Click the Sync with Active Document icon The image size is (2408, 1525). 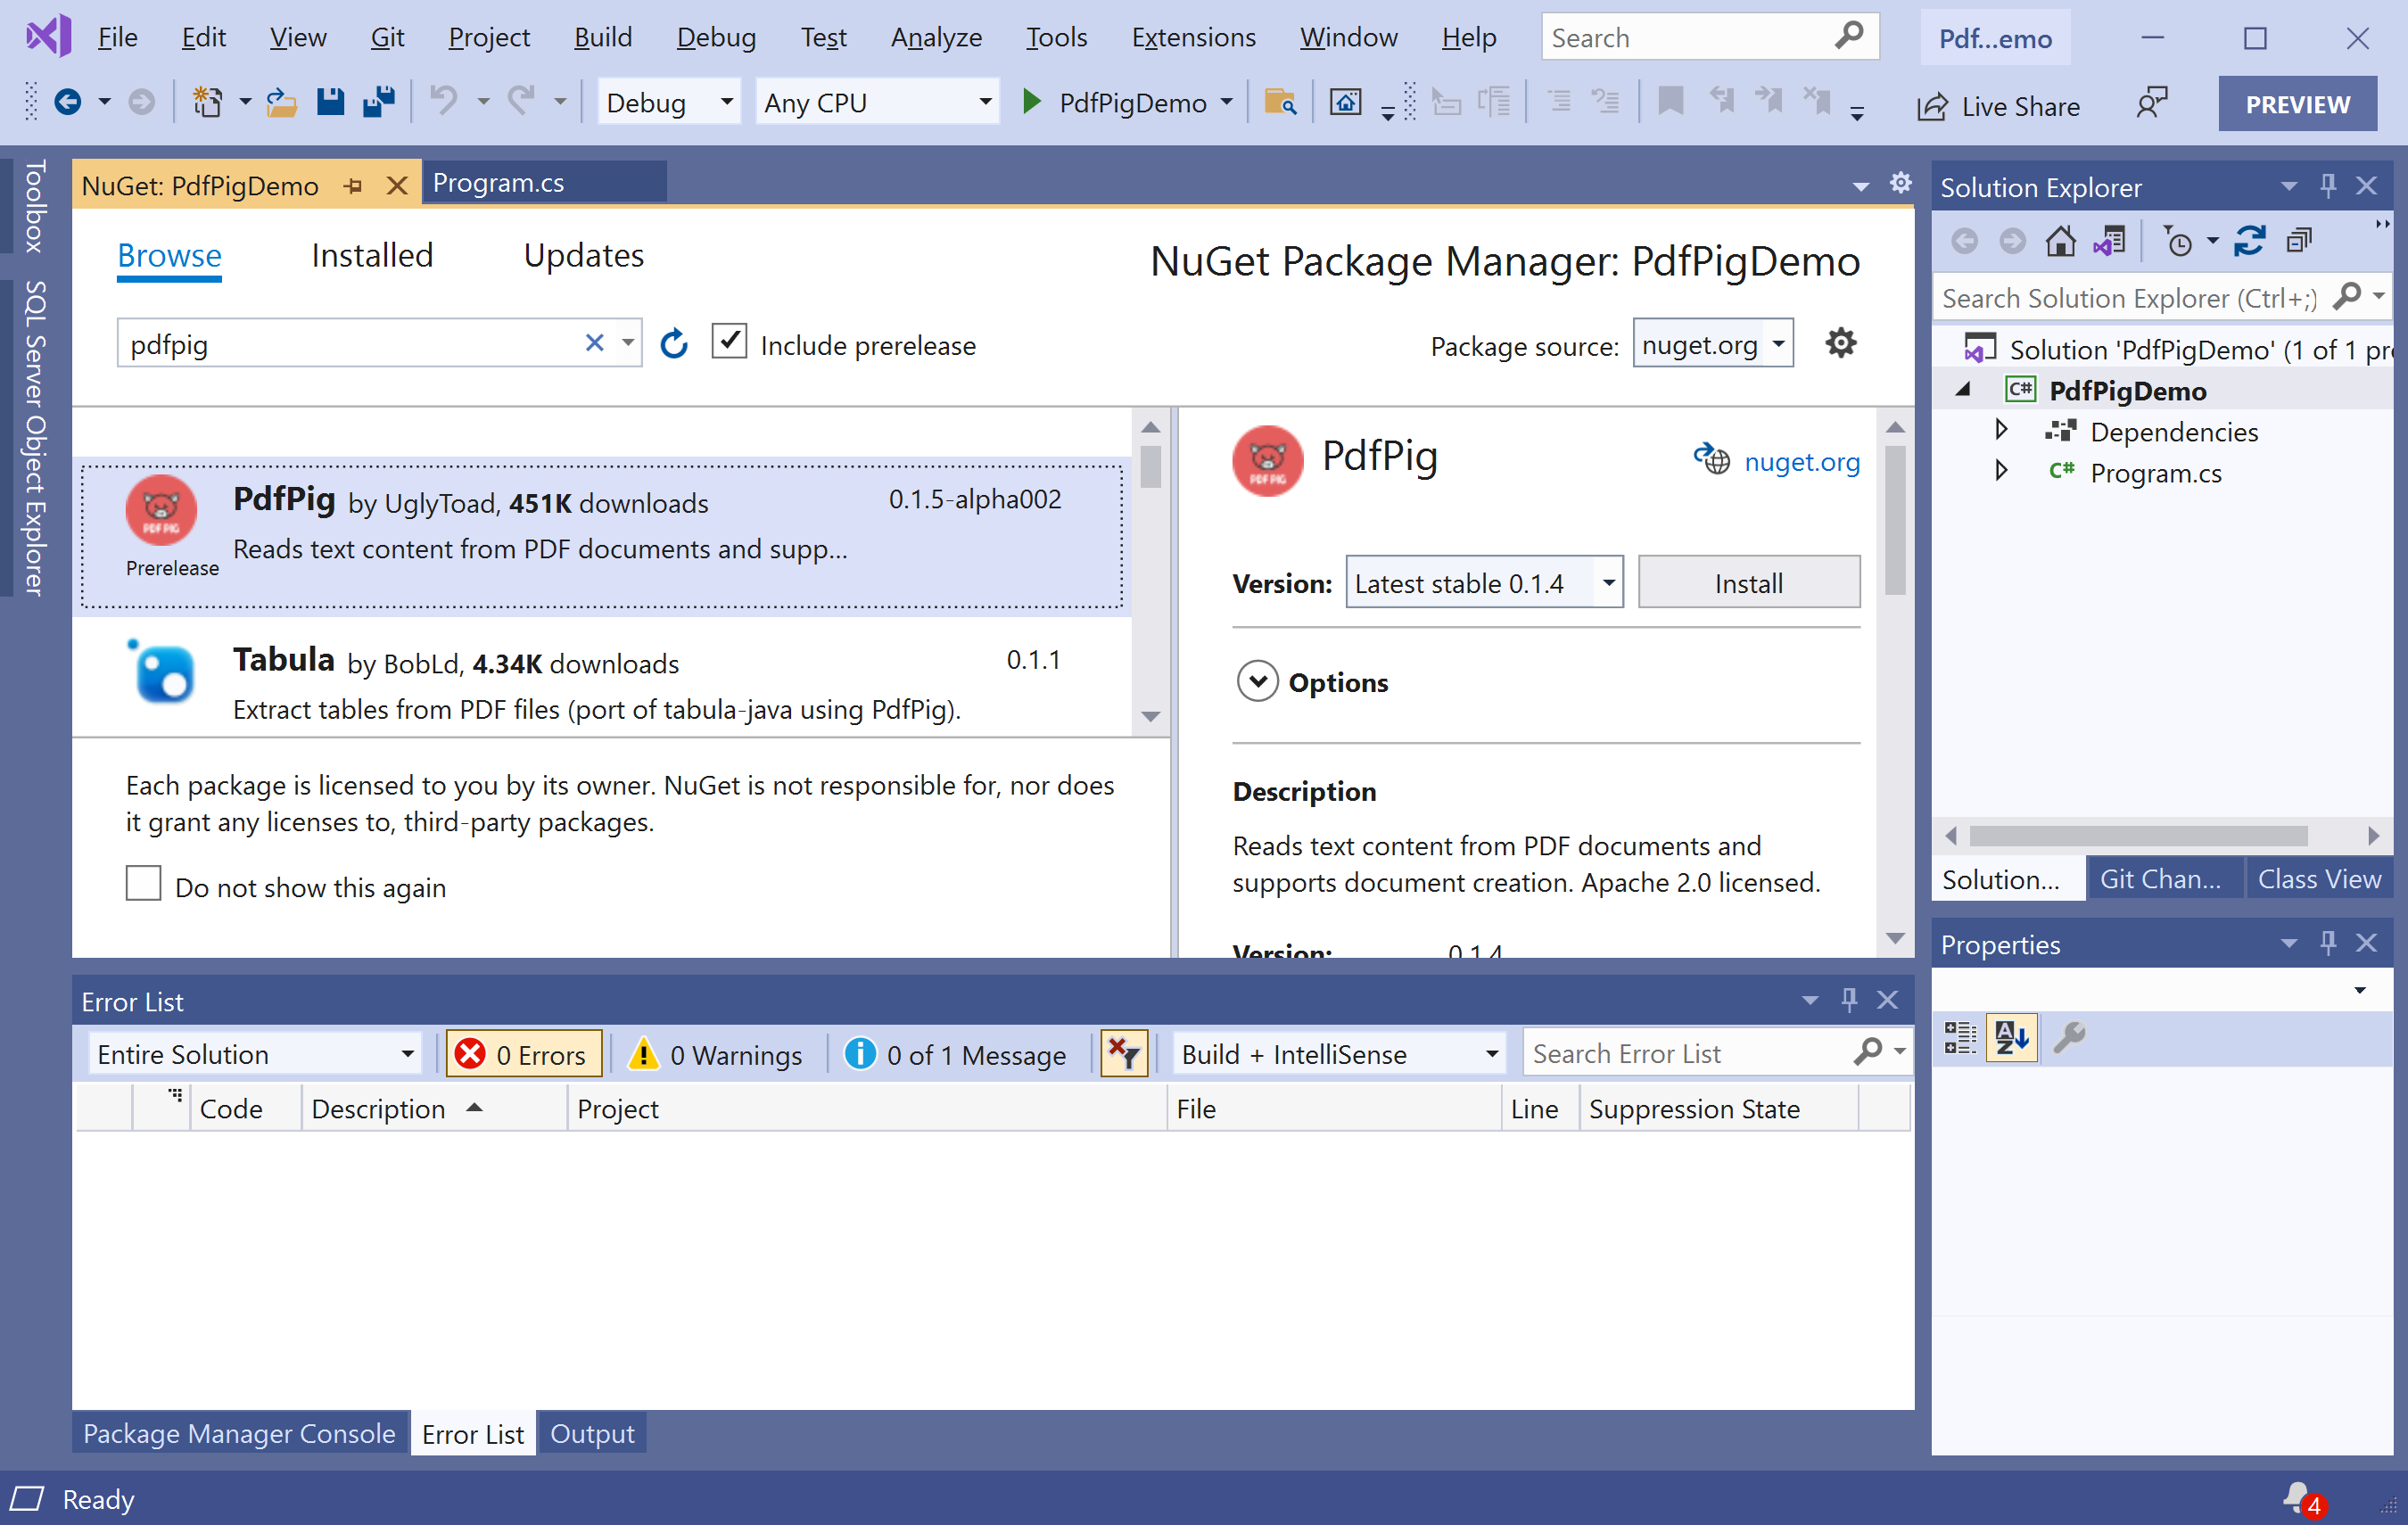click(2249, 241)
